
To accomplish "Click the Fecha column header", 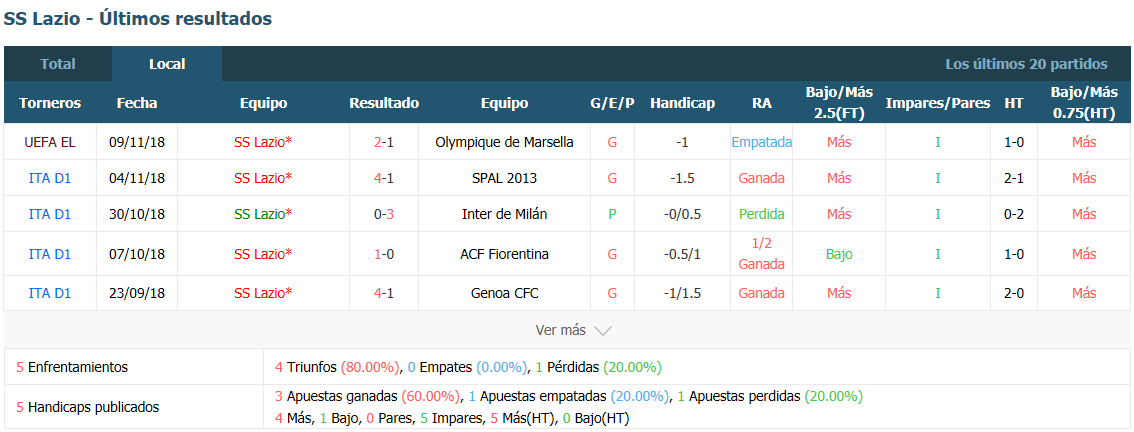I will coord(137,103).
